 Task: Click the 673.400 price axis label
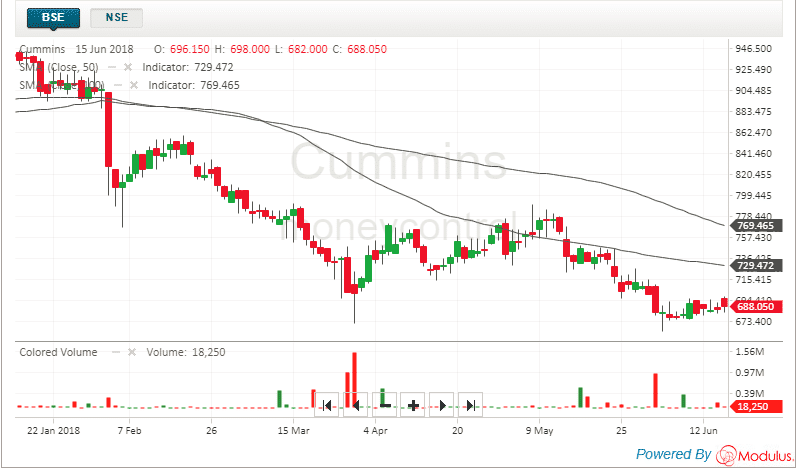[753, 321]
